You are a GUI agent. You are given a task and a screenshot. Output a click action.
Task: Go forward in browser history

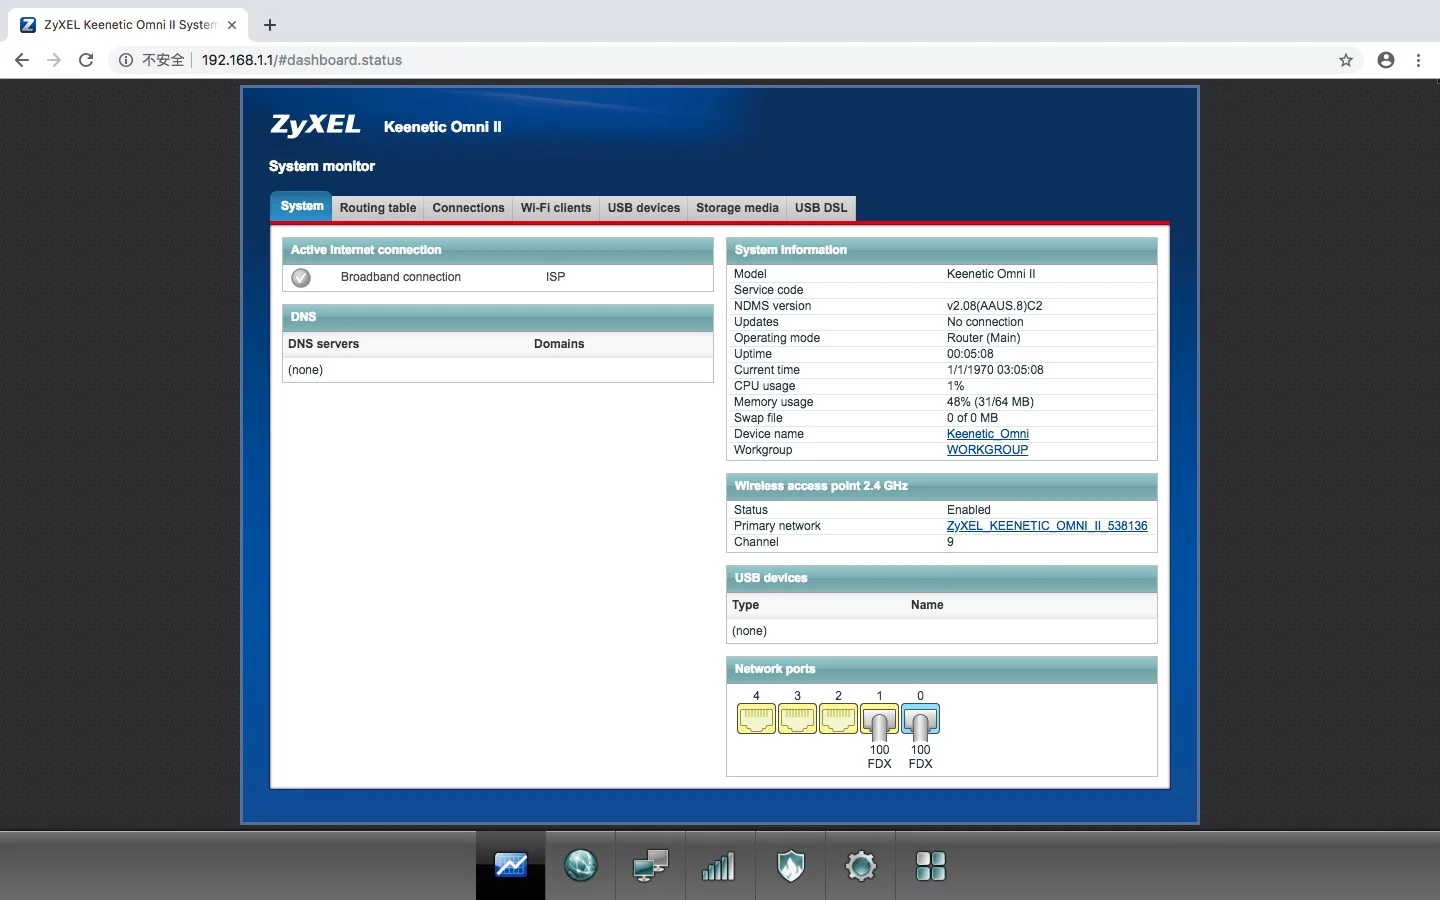click(x=54, y=60)
